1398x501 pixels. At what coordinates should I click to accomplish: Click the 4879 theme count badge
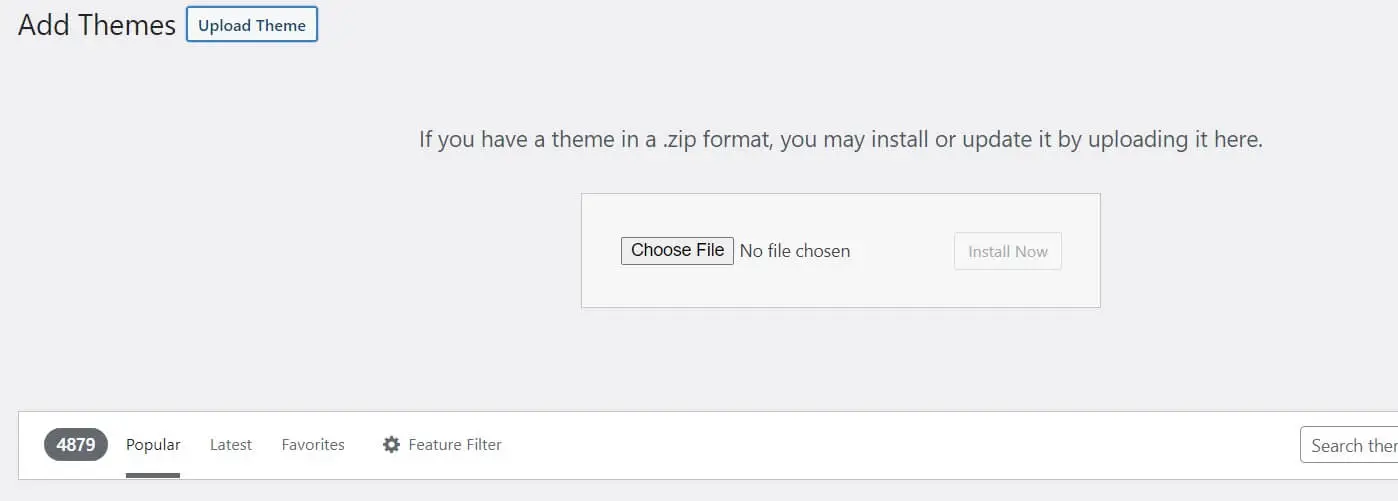pyautogui.click(x=76, y=444)
